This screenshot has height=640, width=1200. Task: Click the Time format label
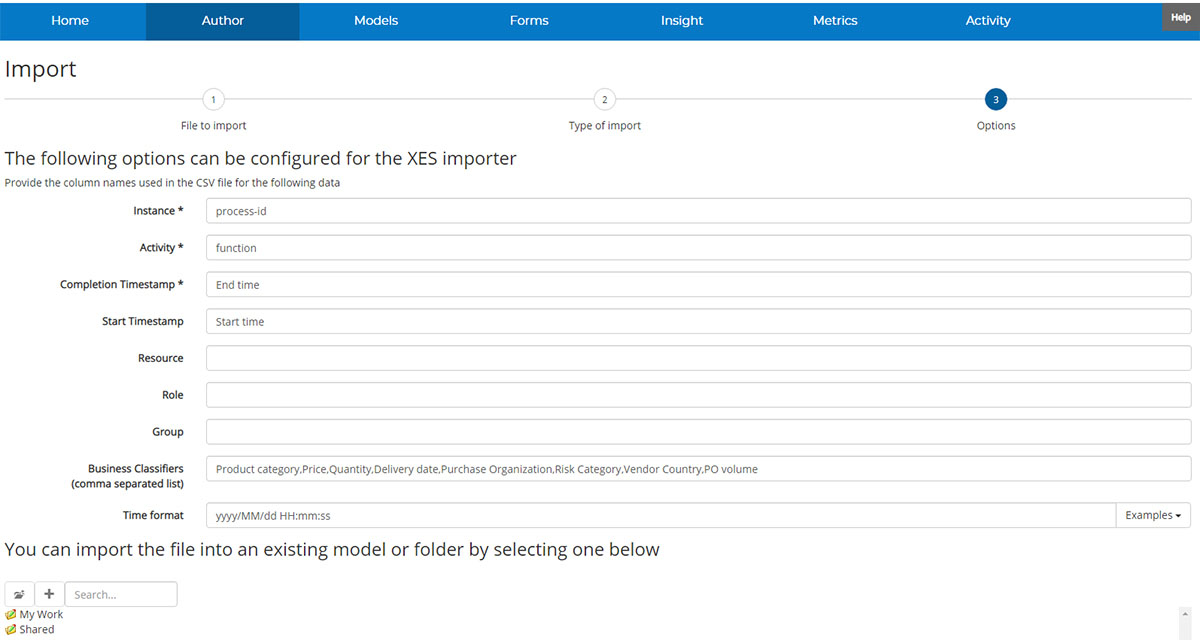[x=153, y=515]
